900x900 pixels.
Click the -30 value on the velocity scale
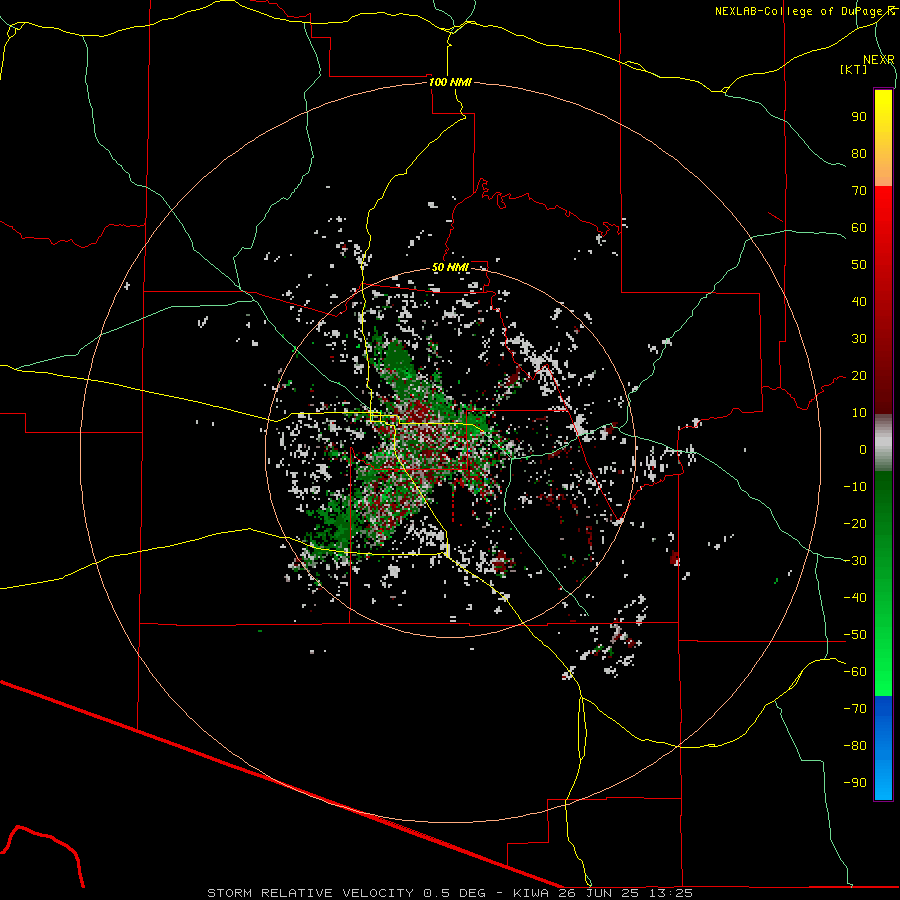click(x=855, y=561)
